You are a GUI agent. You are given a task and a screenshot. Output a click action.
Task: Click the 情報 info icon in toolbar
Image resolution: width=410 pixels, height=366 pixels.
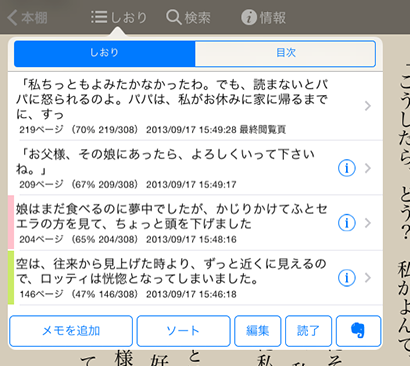pyautogui.click(x=249, y=17)
